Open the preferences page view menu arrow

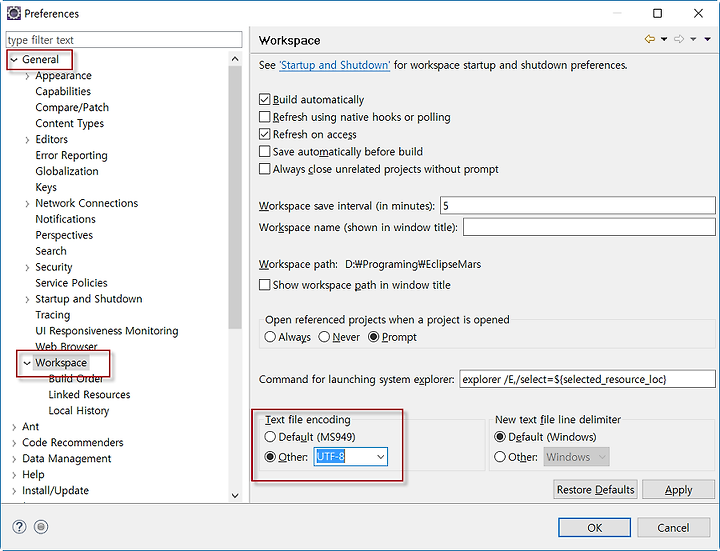coord(708,39)
